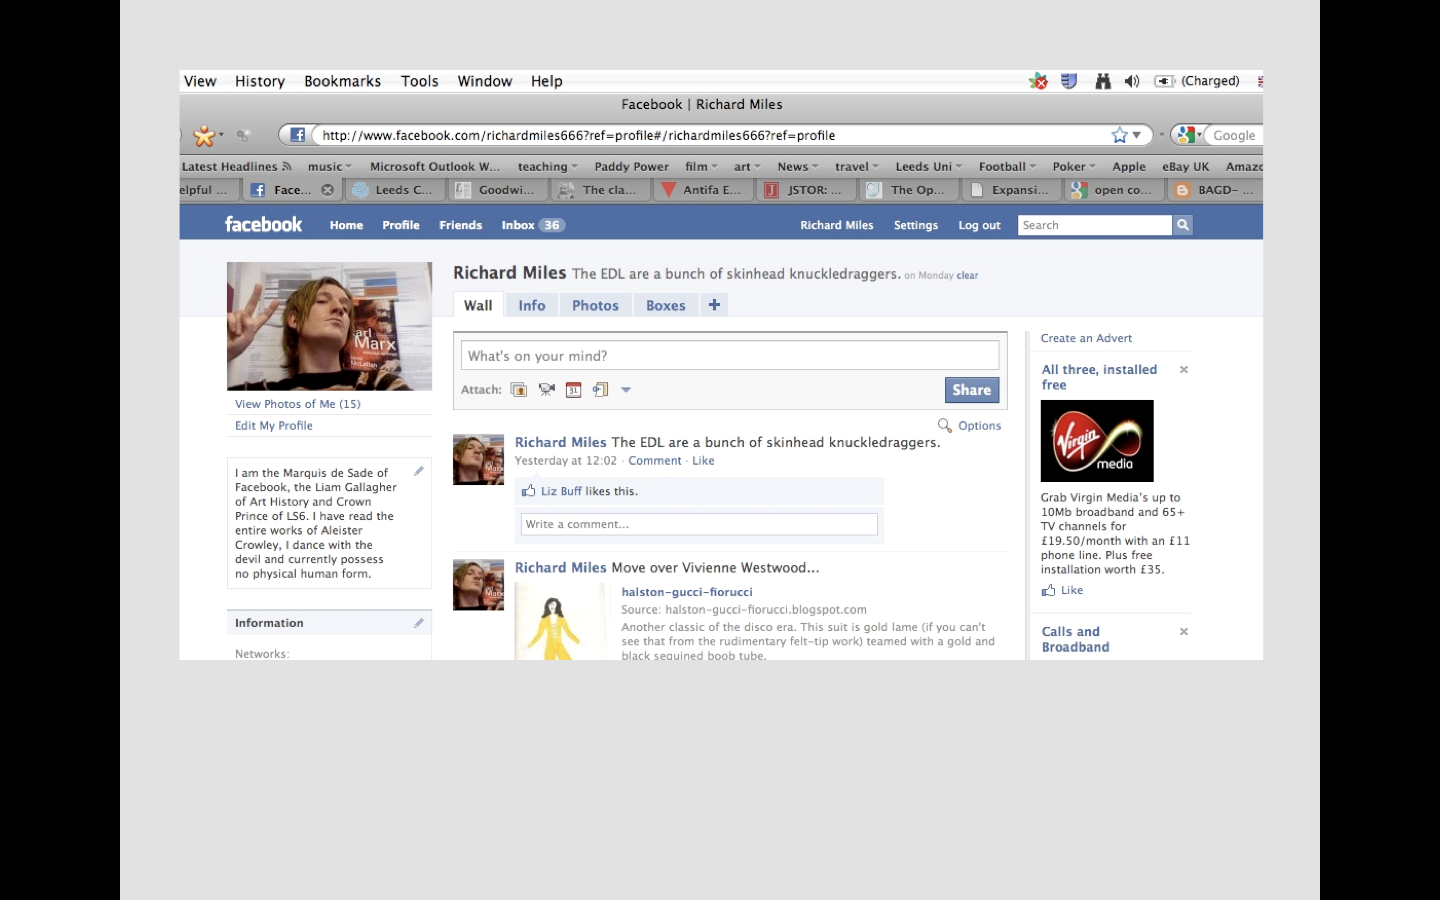Expand the film bookmarks folder
This screenshot has height=900, width=1440.
701,167
